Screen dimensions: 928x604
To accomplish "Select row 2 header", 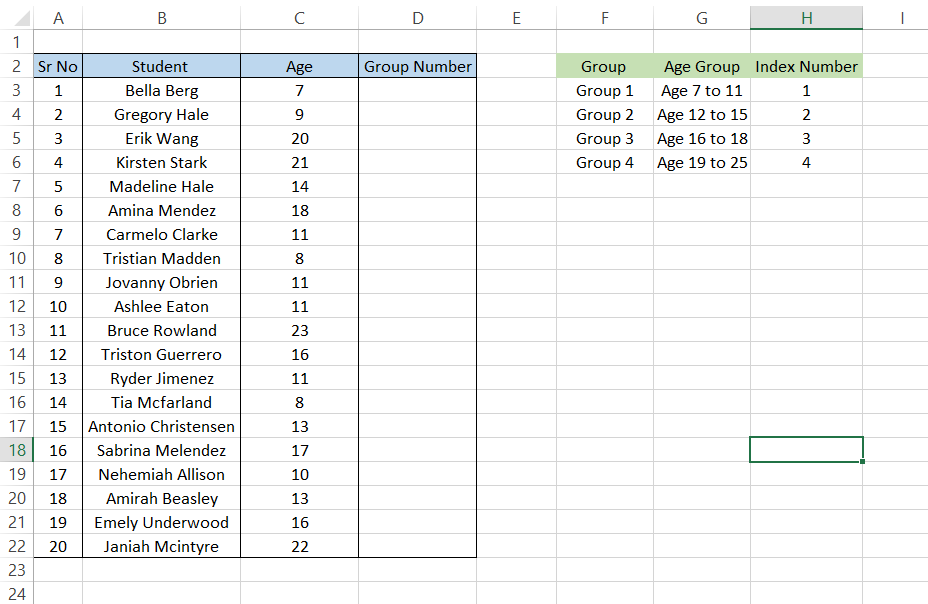I will pyautogui.click(x=16, y=66).
